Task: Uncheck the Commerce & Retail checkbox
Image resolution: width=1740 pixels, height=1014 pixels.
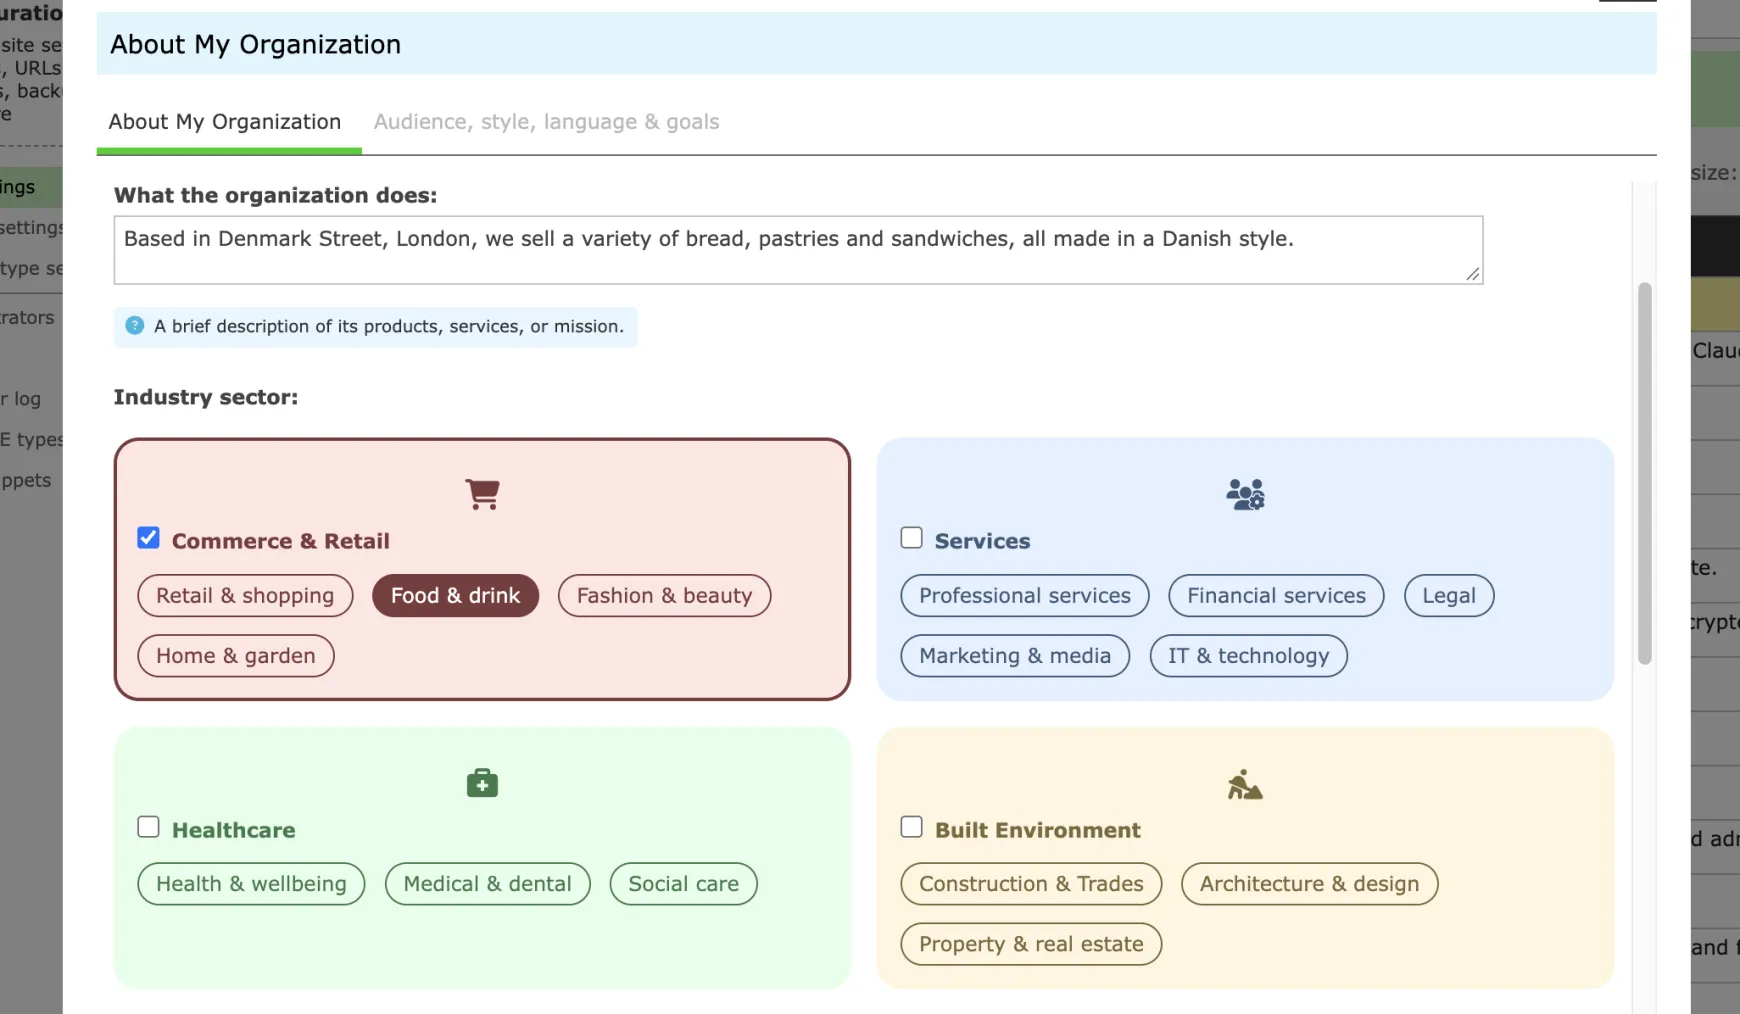Action: tap(148, 538)
